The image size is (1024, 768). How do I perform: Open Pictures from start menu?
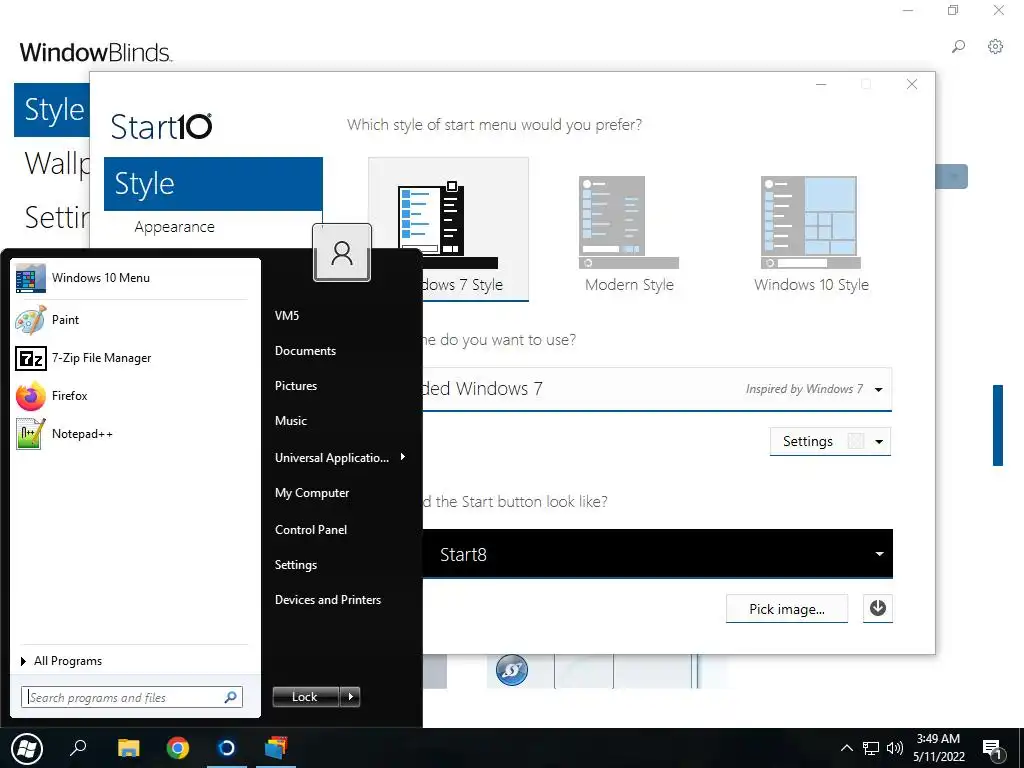296,386
